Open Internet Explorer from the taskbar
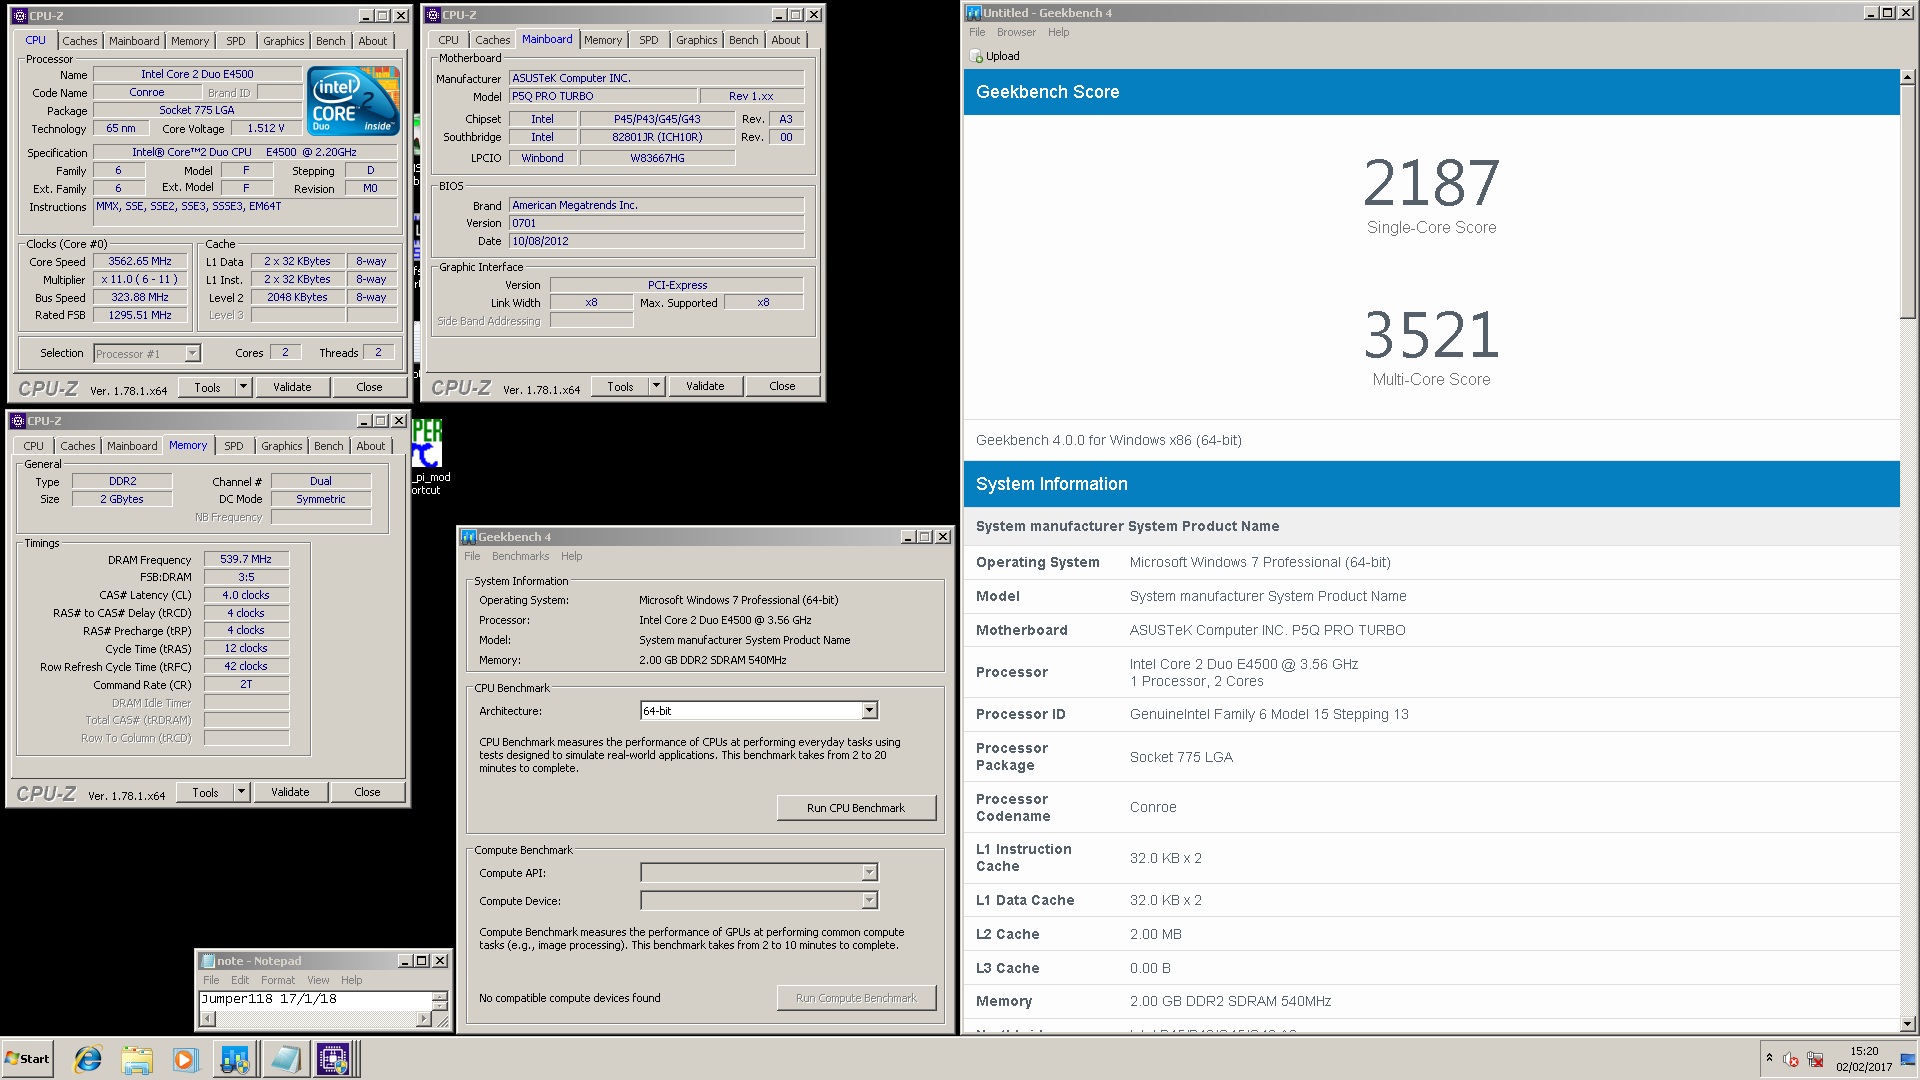Image resolution: width=1920 pixels, height=1080 pixels. point(88,1059)
